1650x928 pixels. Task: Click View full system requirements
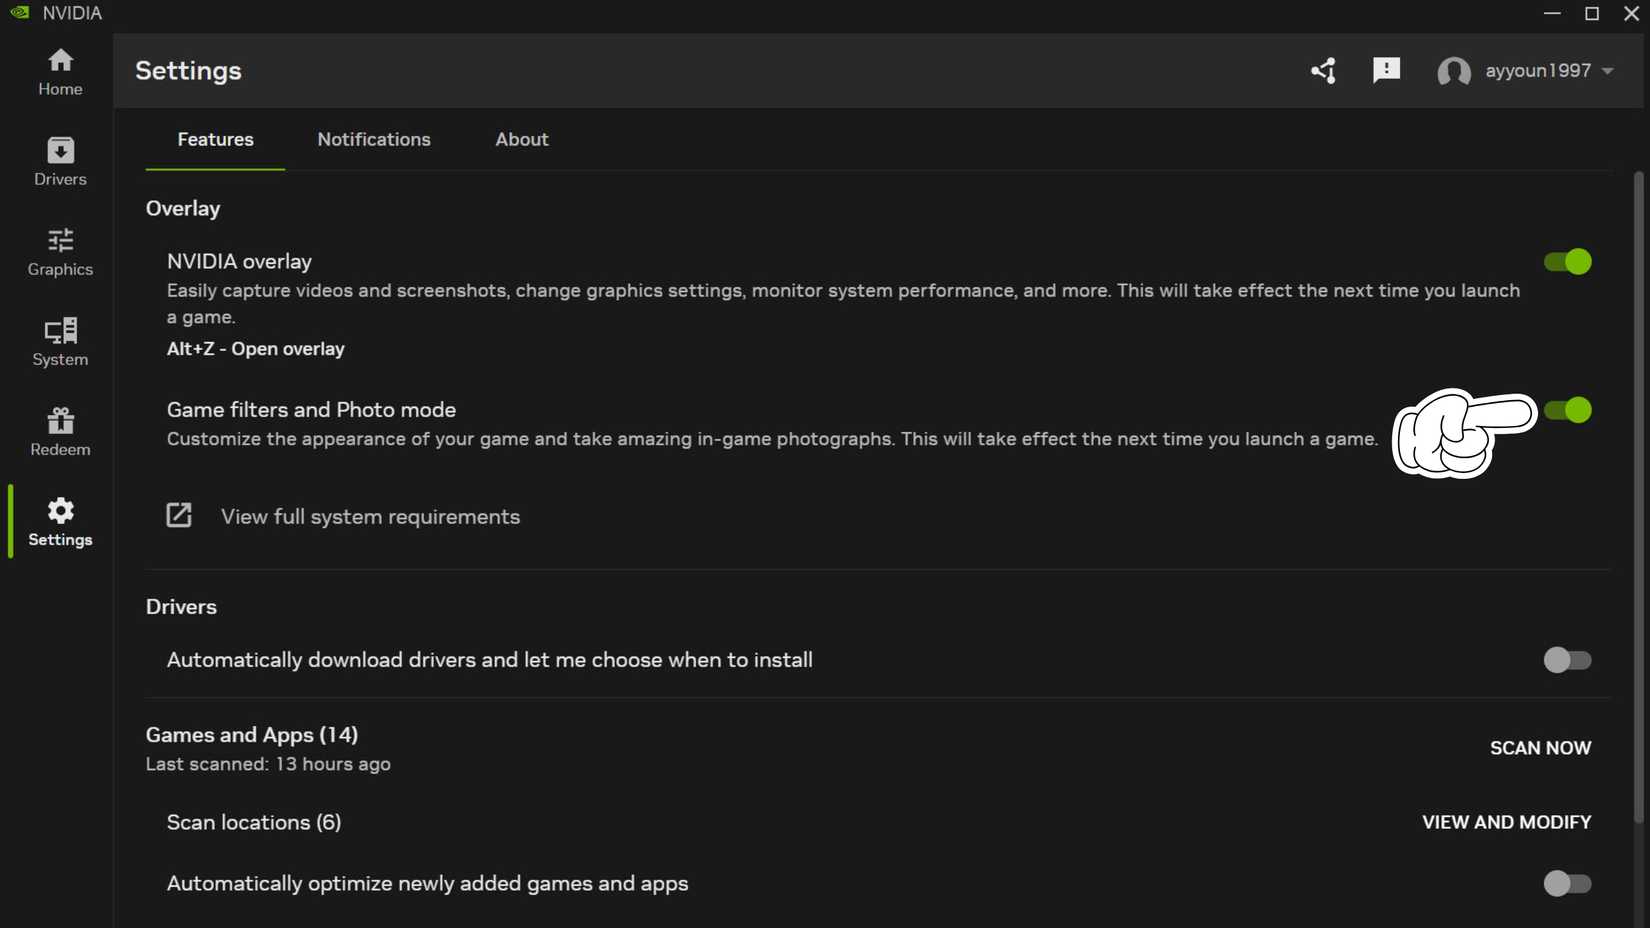tap(369, 517)
